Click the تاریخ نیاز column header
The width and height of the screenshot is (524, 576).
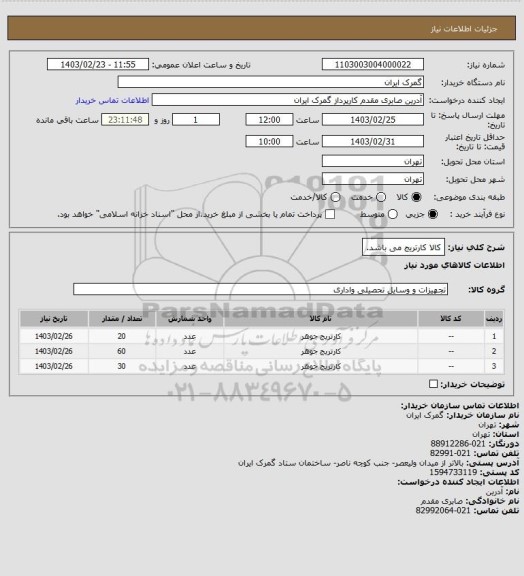pos(54,319)
